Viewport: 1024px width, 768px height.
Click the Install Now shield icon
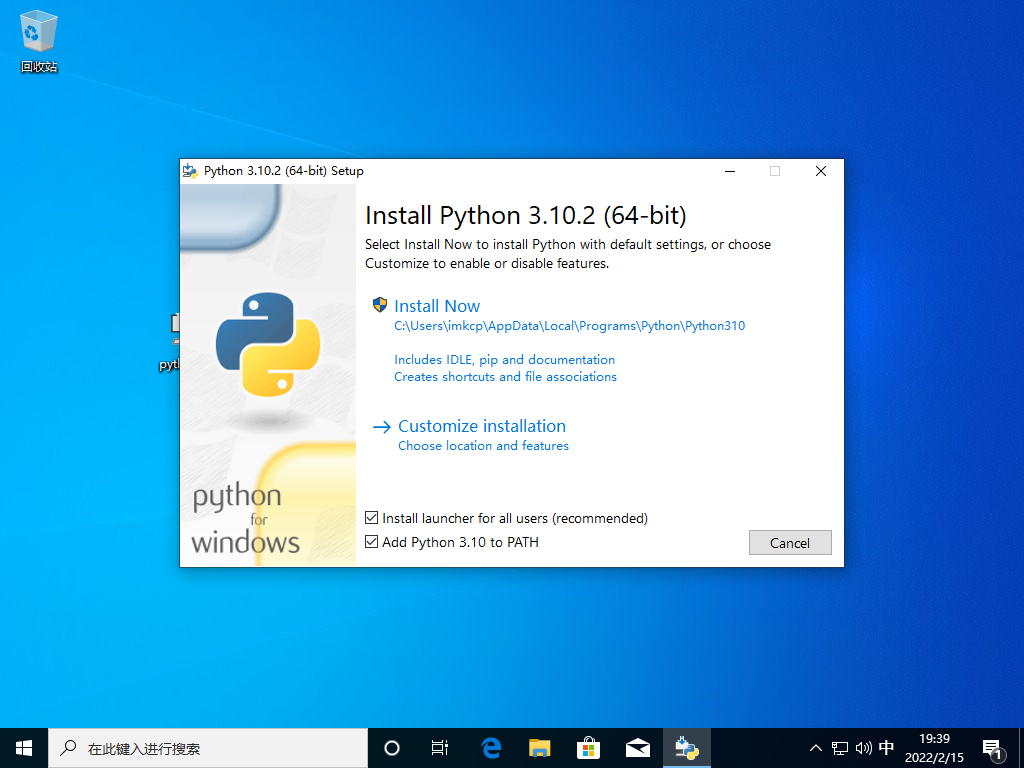click(x=380, y=305)
